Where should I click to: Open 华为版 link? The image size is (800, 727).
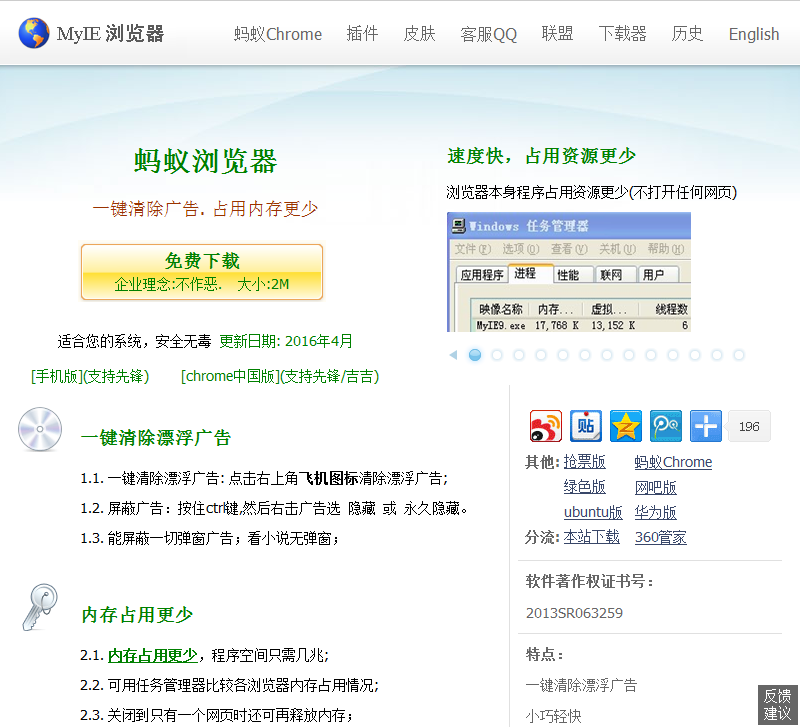tap(656, 512)
